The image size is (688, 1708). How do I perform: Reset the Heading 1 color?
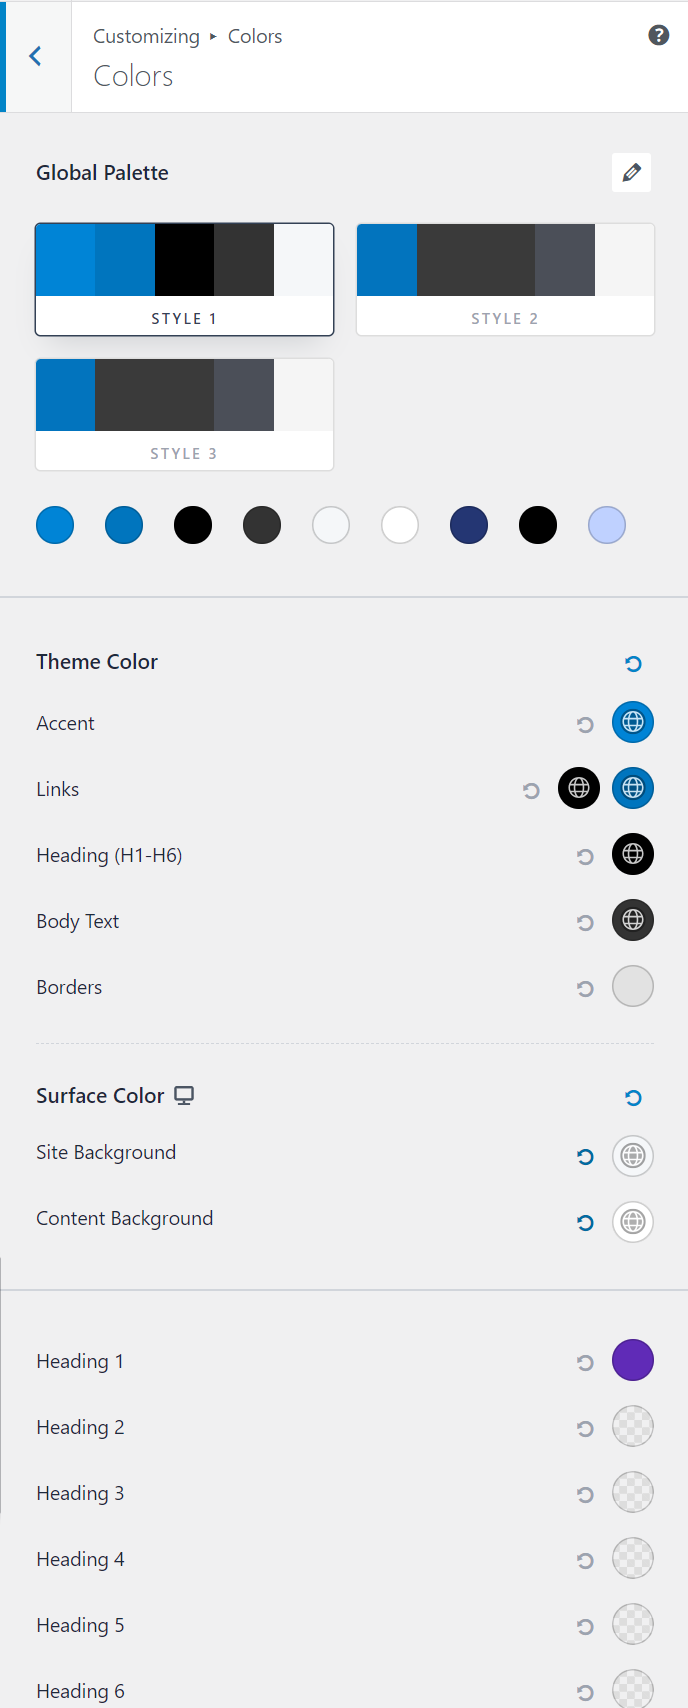coord(585,1362)
